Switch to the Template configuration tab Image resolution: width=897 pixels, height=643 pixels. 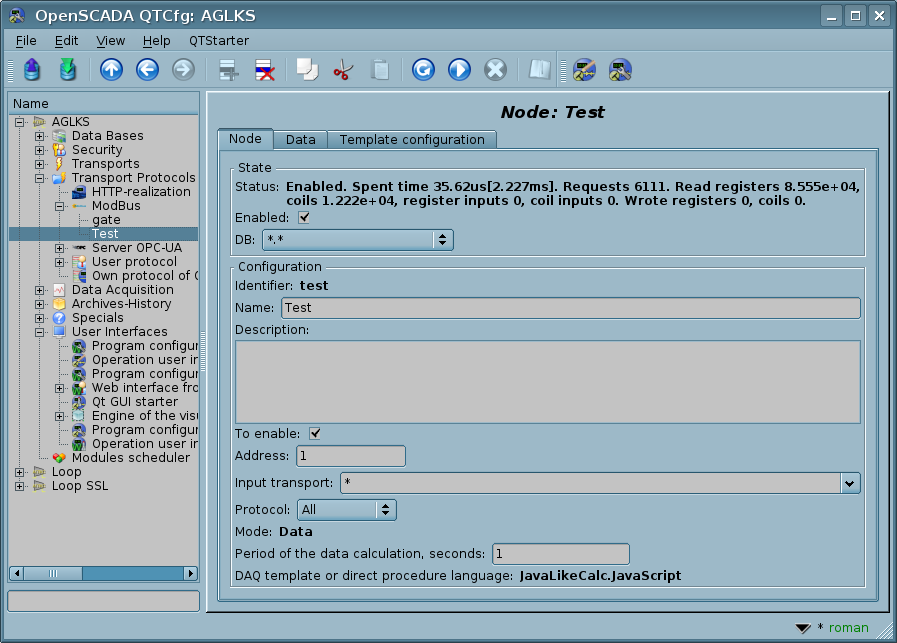click(x=411, y=139)
